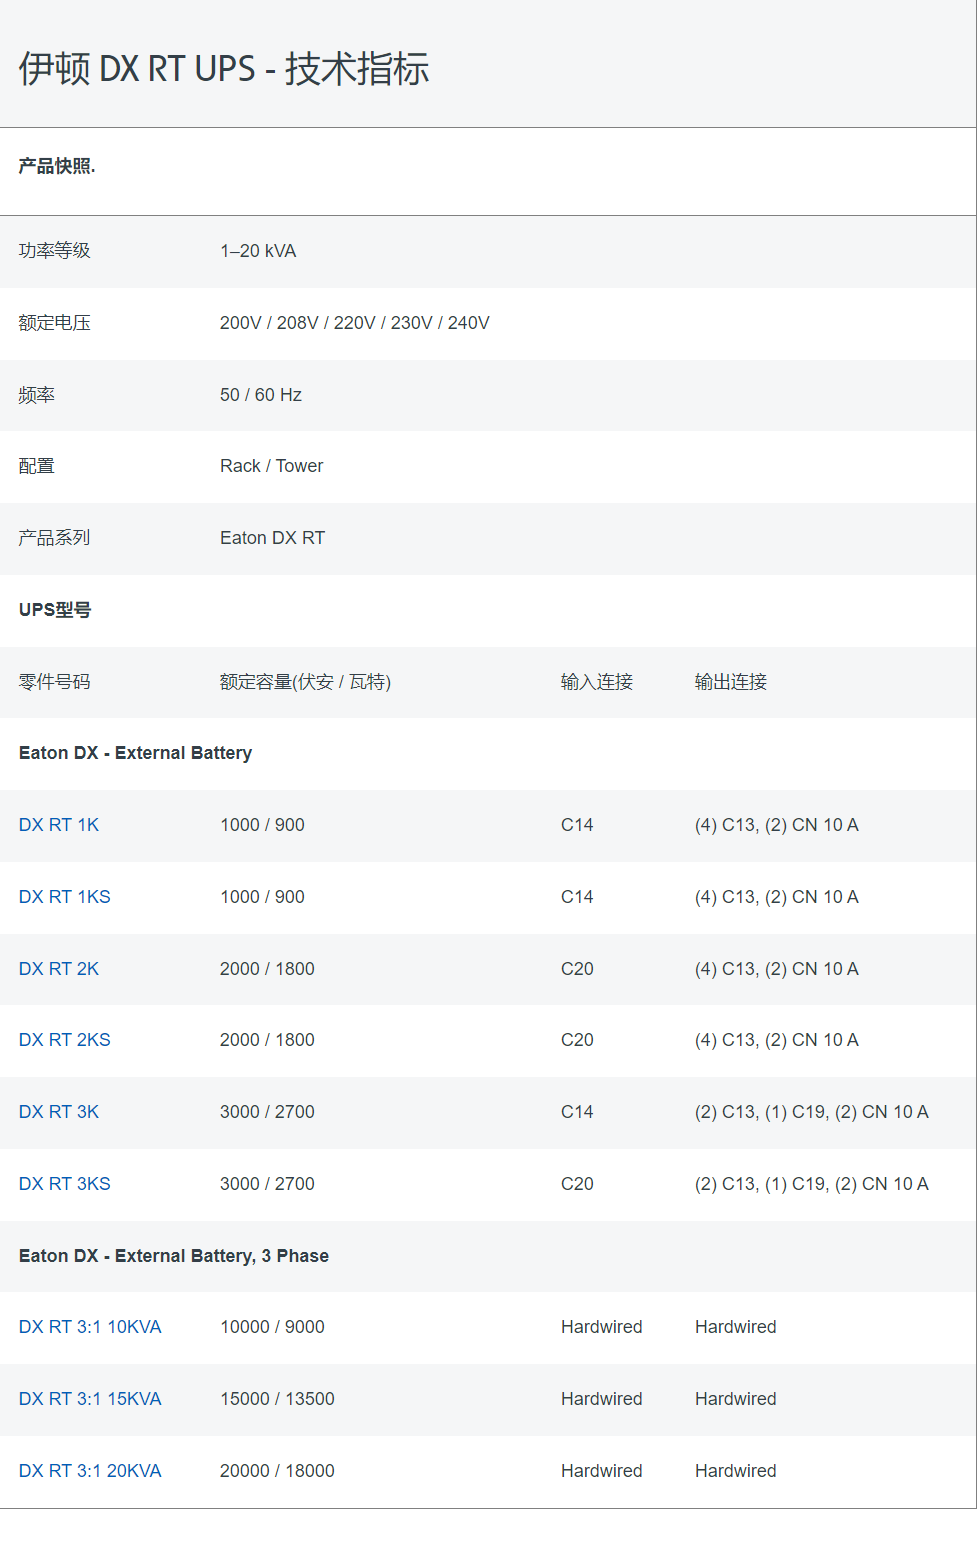This screenshot has height=1553, width=977.
Task: Click the 输入连接 column header
Action: [597, 682]
